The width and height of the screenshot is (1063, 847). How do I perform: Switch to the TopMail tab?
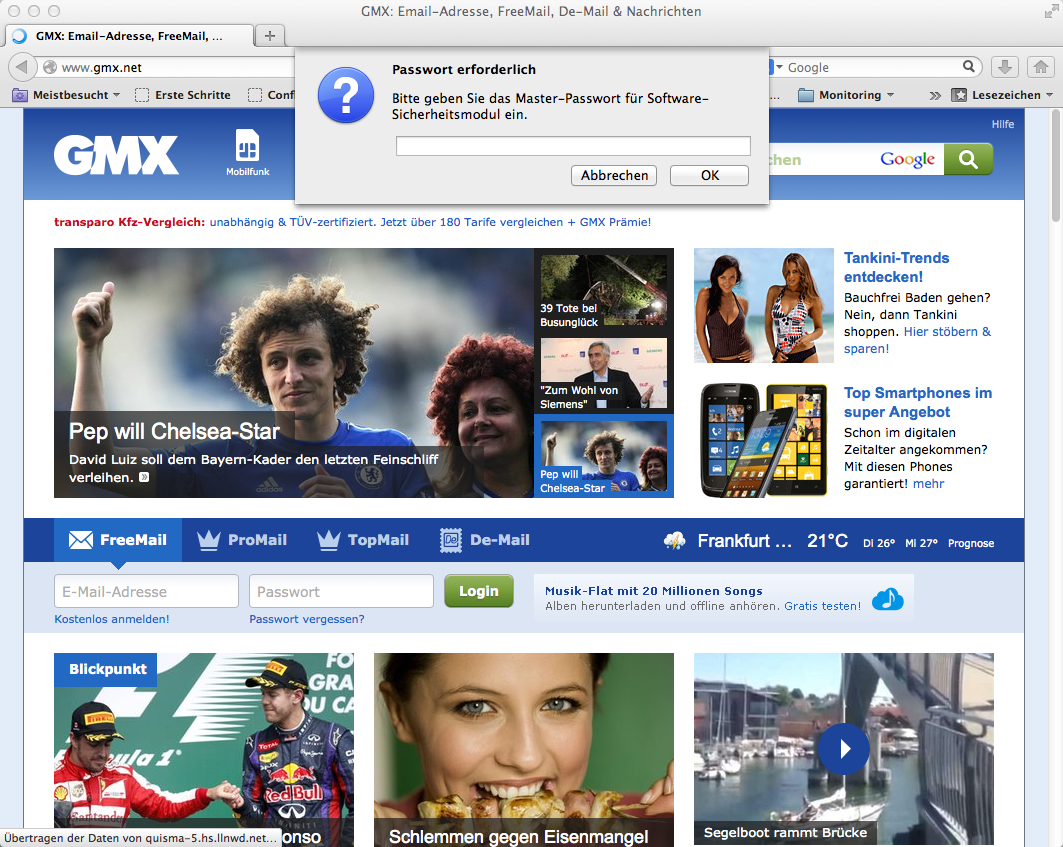pos(363,540)
